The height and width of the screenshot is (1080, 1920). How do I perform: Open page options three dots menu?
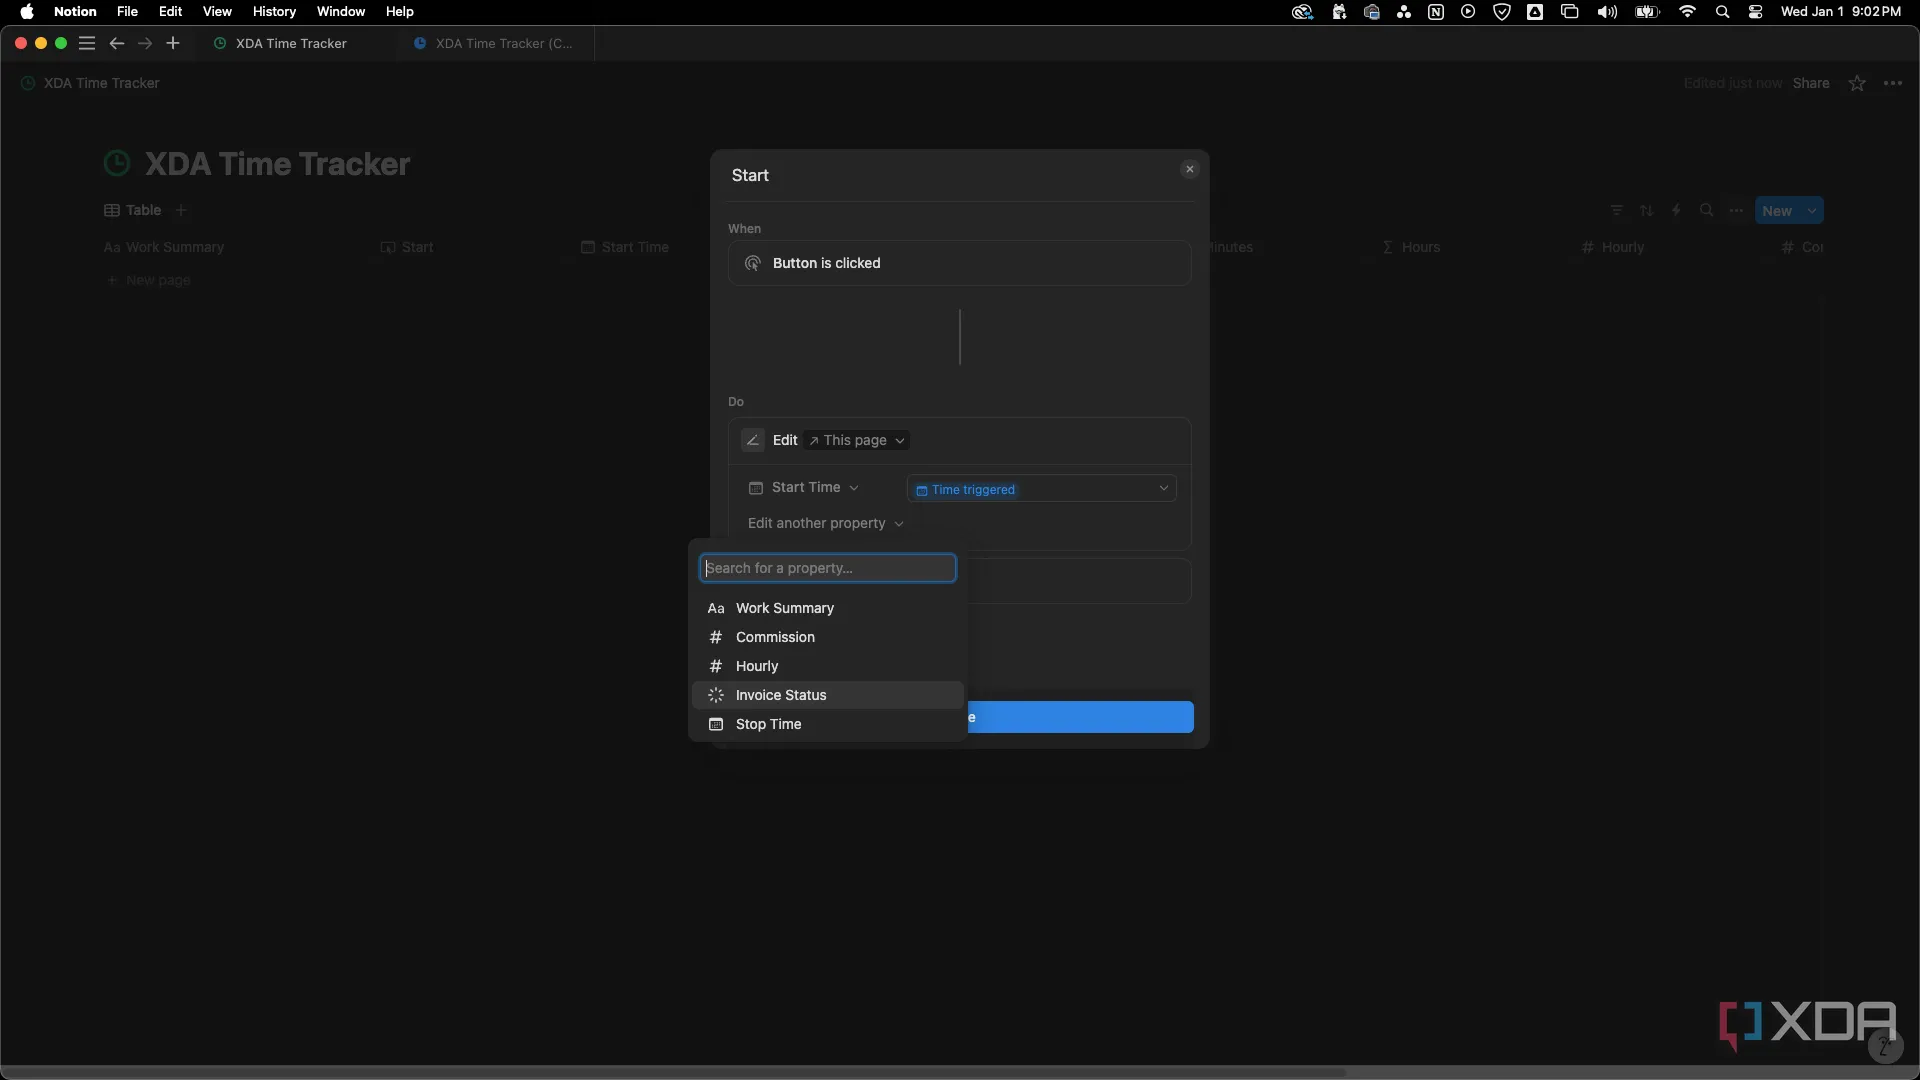[x=1893, y=83]
